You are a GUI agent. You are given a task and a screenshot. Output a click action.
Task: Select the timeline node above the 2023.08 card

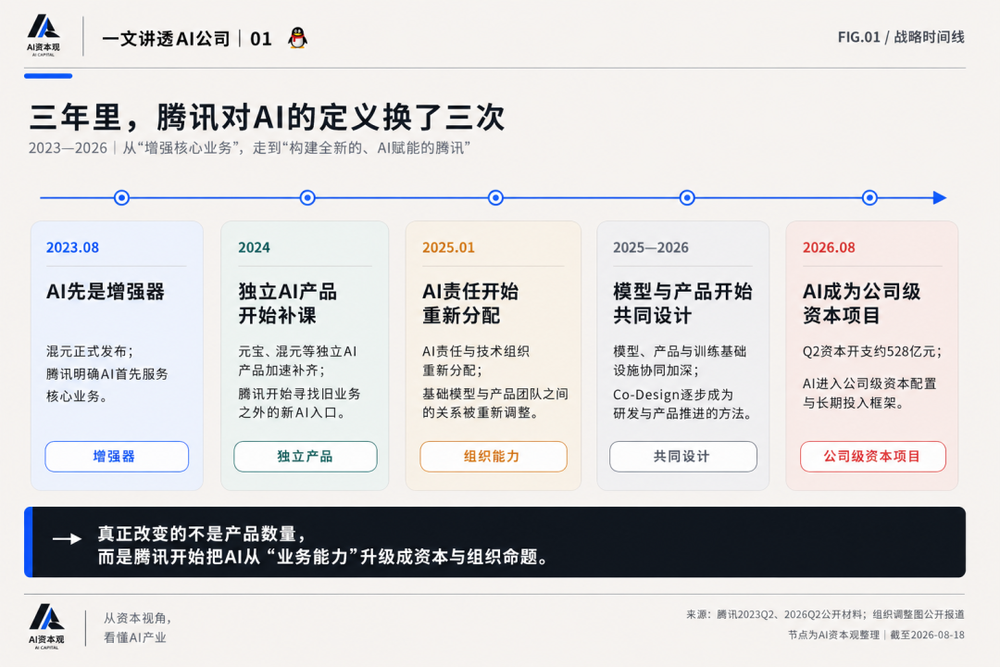[x=121, y=198]
